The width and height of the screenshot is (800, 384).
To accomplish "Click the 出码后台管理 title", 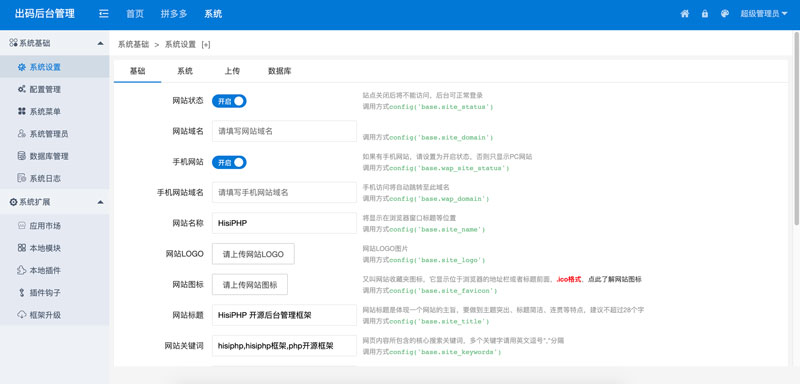I will pyautogui.click(x=45, y=14).
